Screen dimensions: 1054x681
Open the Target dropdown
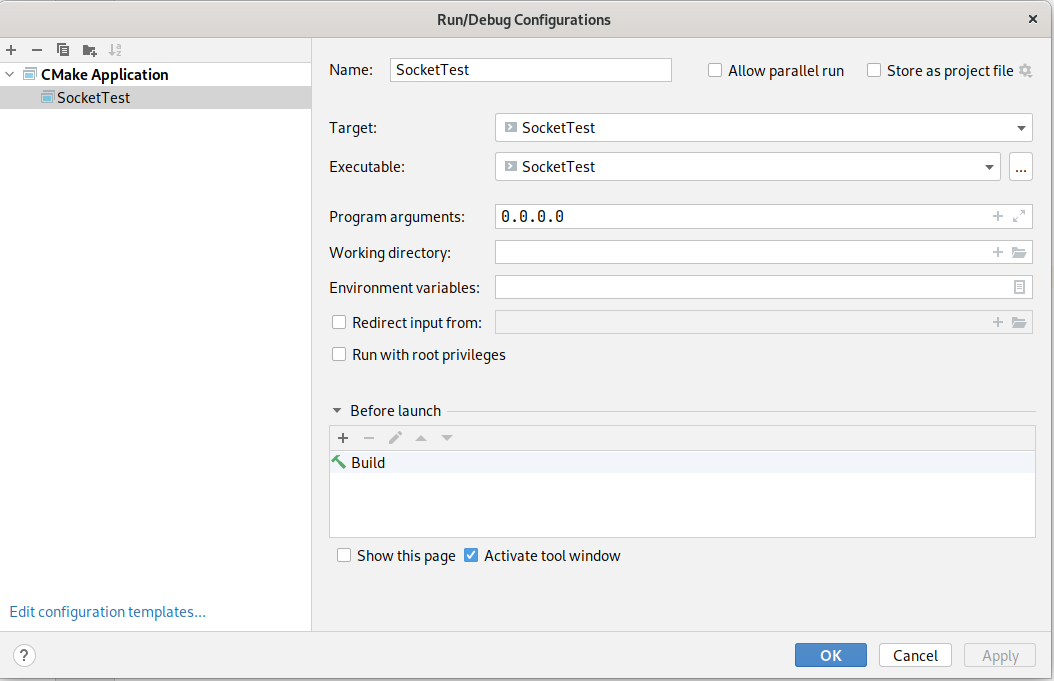(1022, 128)
